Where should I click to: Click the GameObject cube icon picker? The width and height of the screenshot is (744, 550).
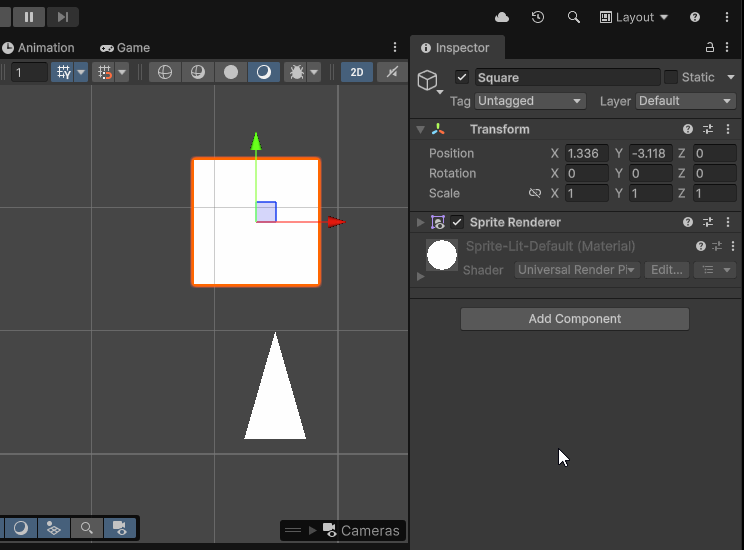pos(429,81)
